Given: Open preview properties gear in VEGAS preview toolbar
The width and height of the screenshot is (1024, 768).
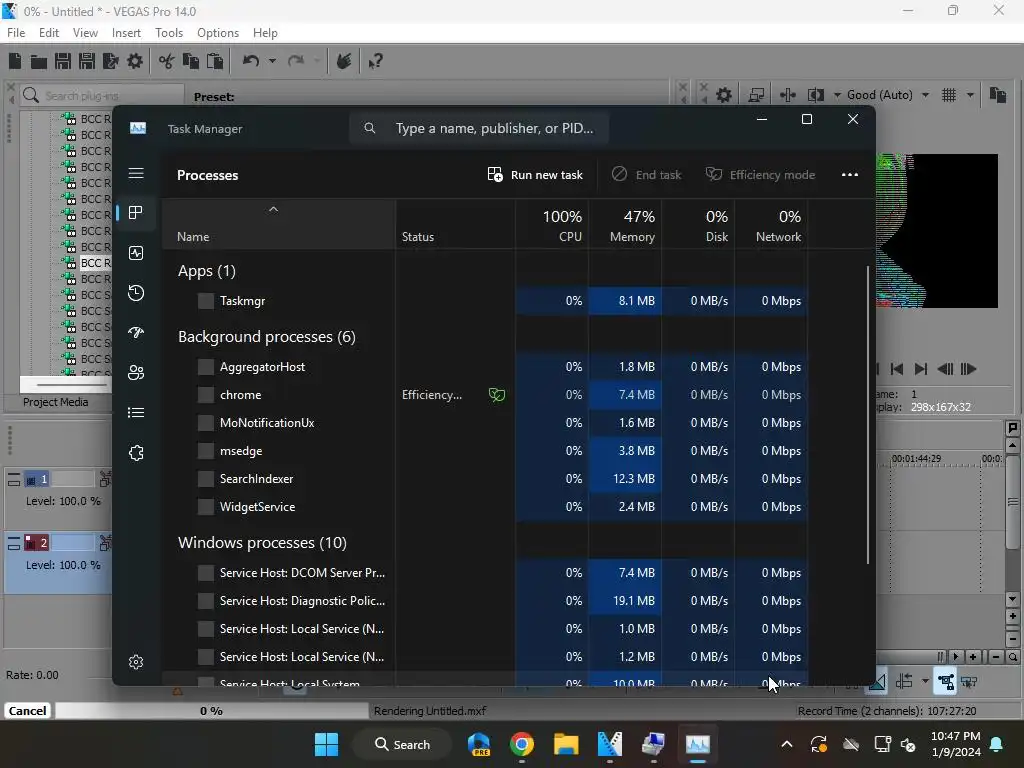Looking at the screenshot, I should [724, 95].
